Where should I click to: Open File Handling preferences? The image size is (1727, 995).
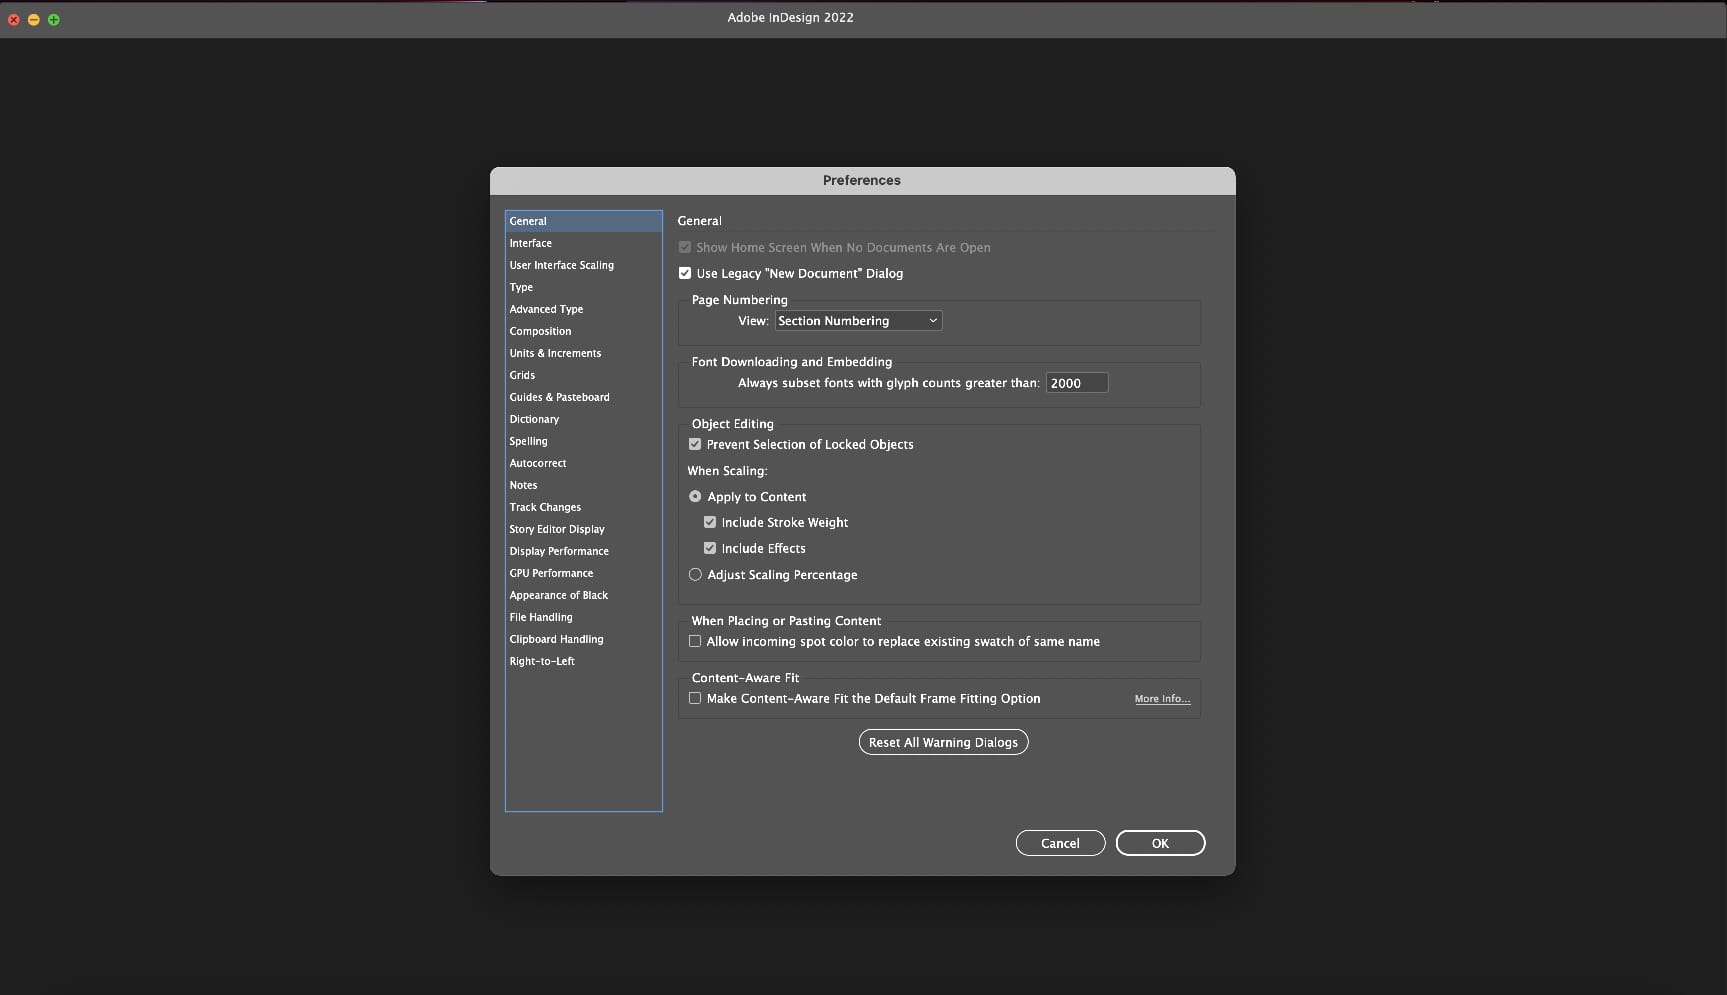click(584, 617)
